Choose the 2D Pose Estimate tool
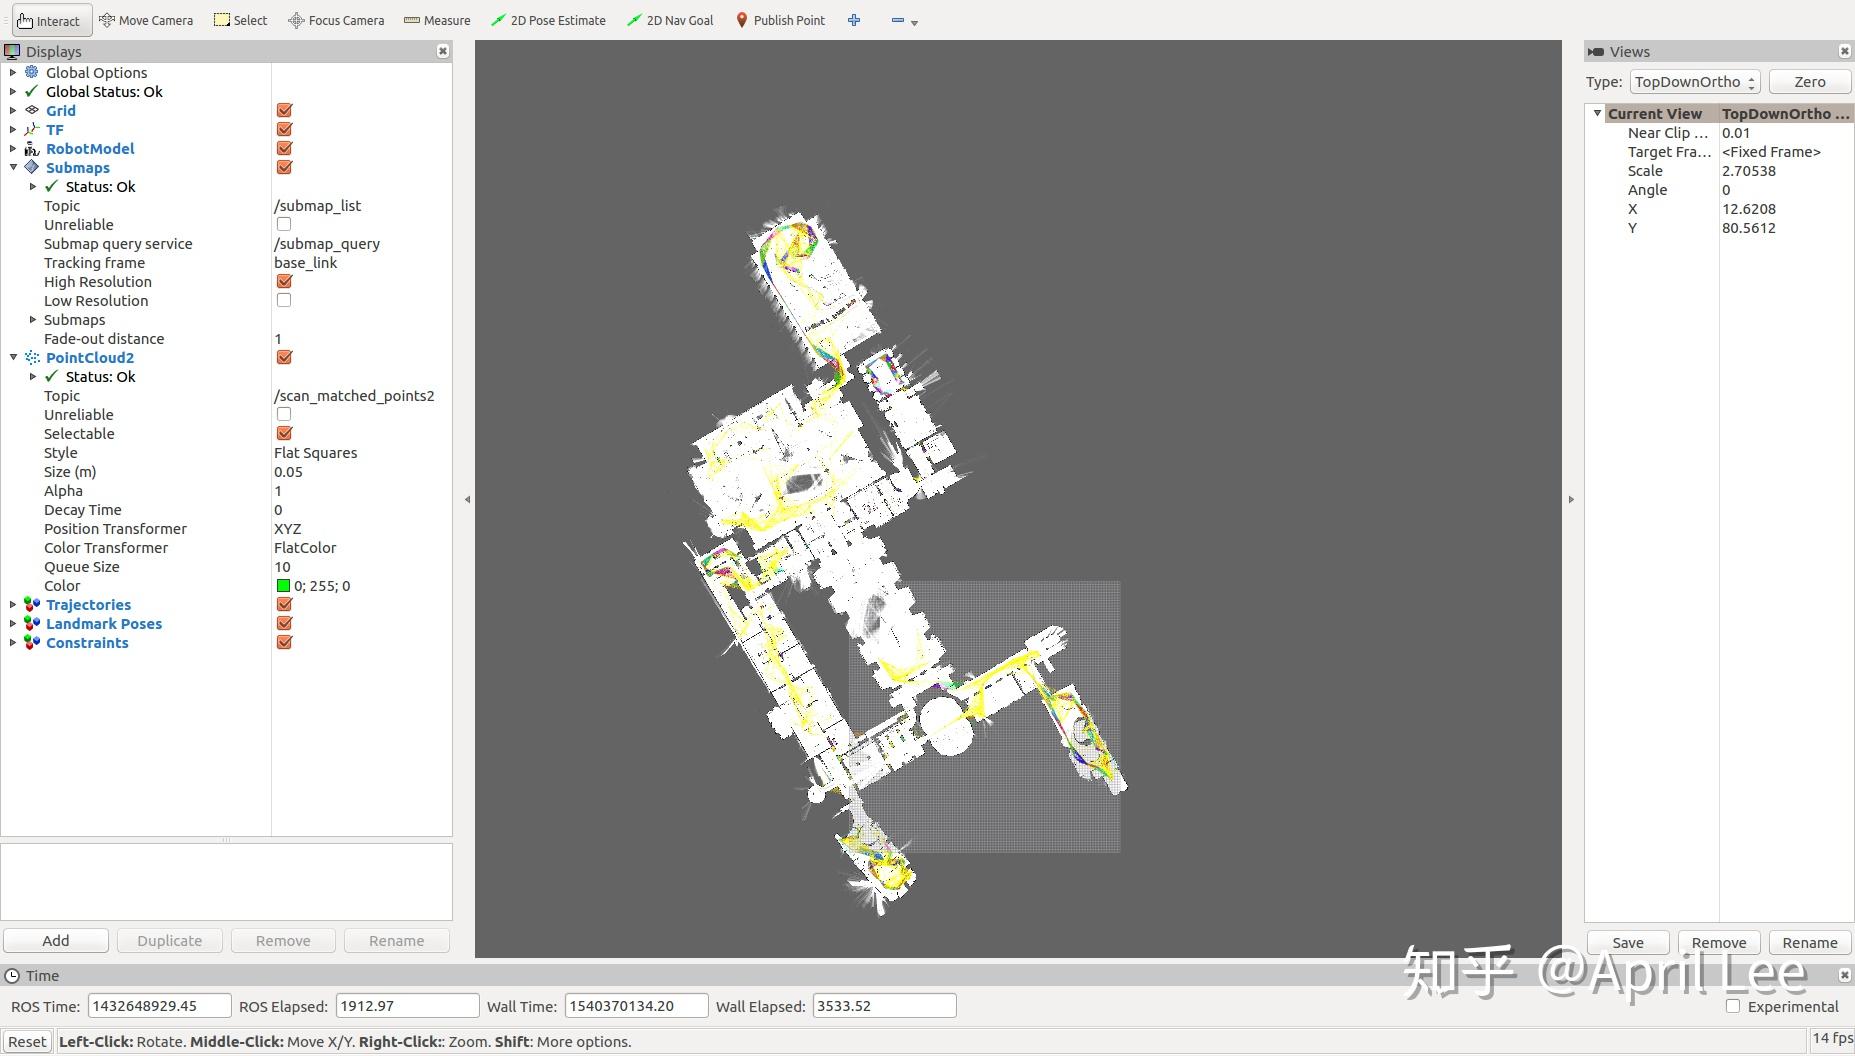The image size is (1855, 1056). (548, 20)
